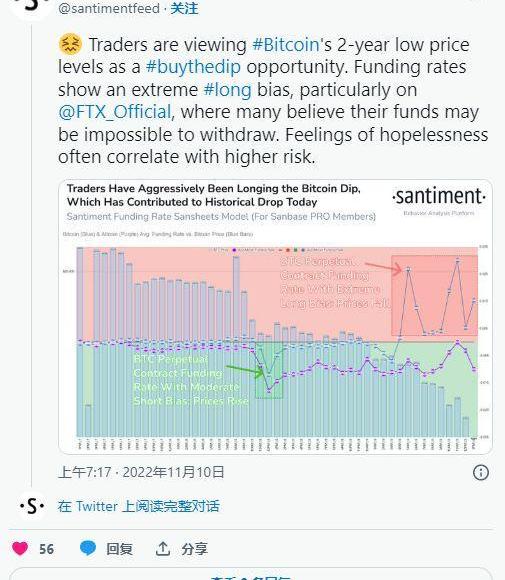The width and height of the screenshot is (505, 580).
Task: Open the funding rate chart image
Action: click(276, 317)
